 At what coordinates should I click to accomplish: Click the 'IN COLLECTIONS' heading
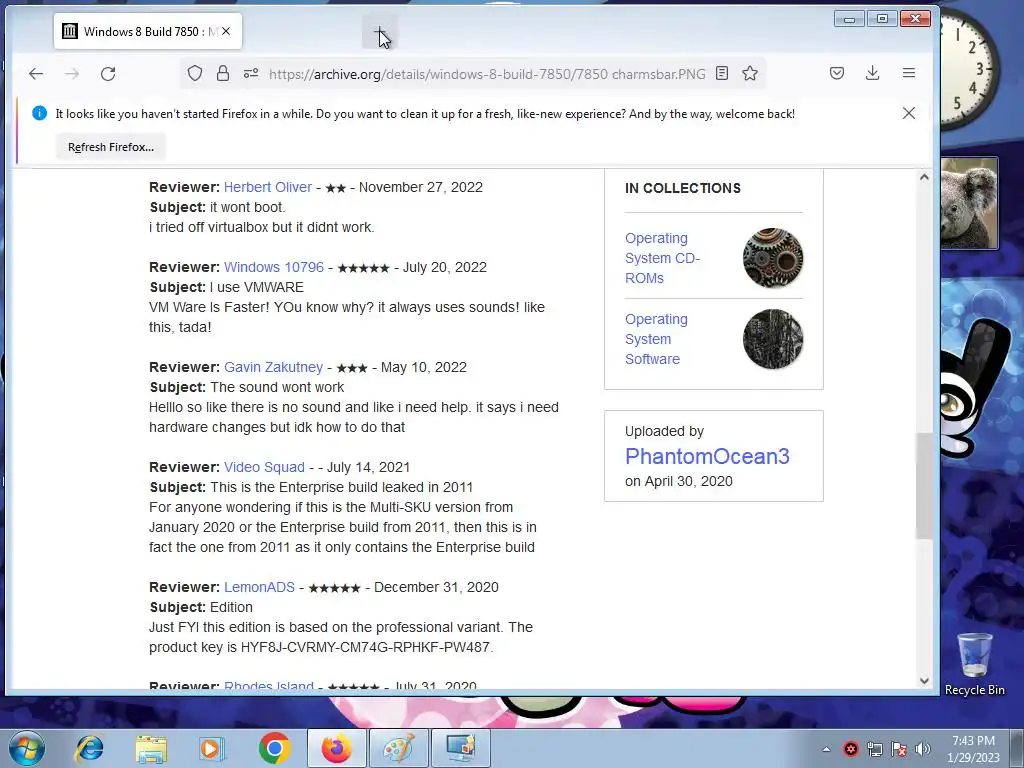click(682, 188)
